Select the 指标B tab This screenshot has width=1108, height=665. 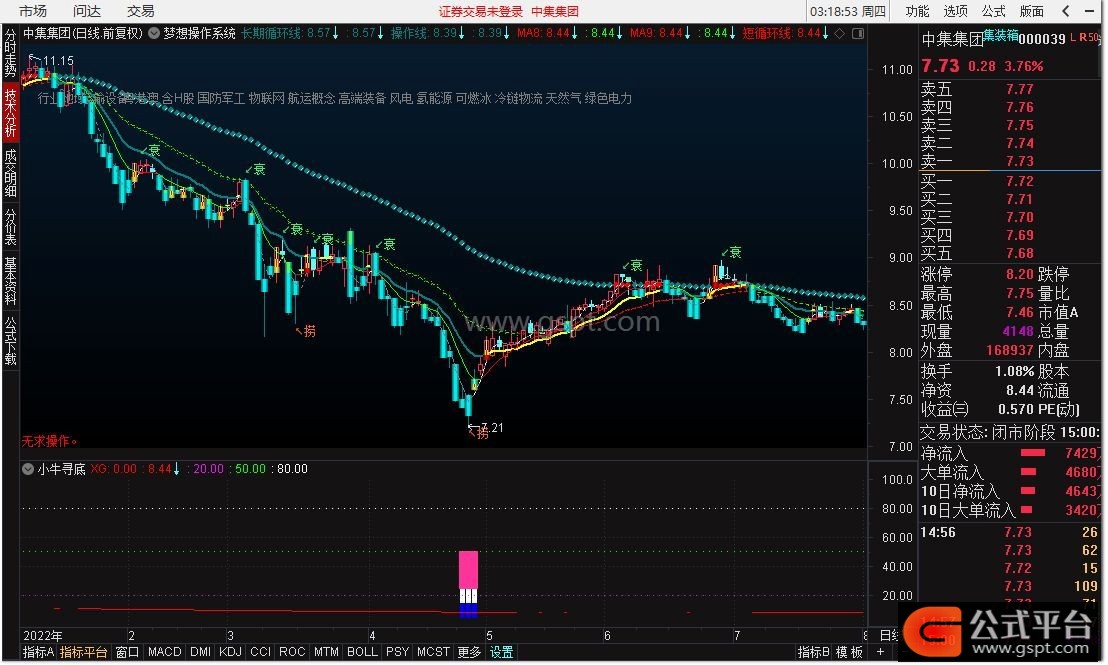point(813,652)
